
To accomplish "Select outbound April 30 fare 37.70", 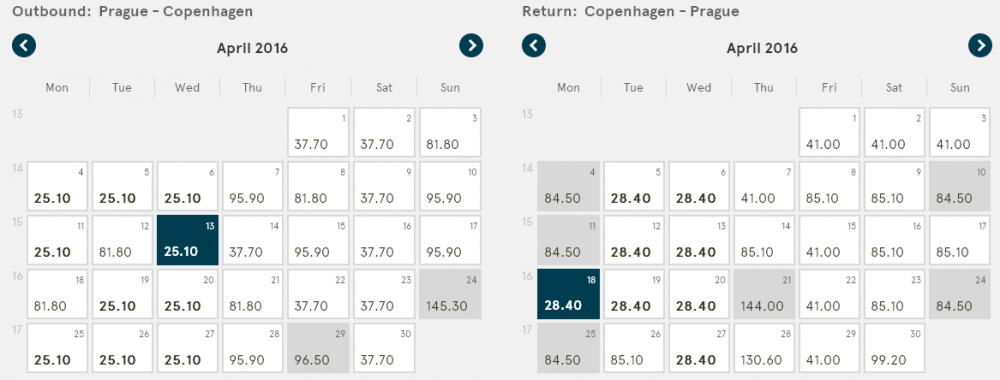I will [384, 347].
